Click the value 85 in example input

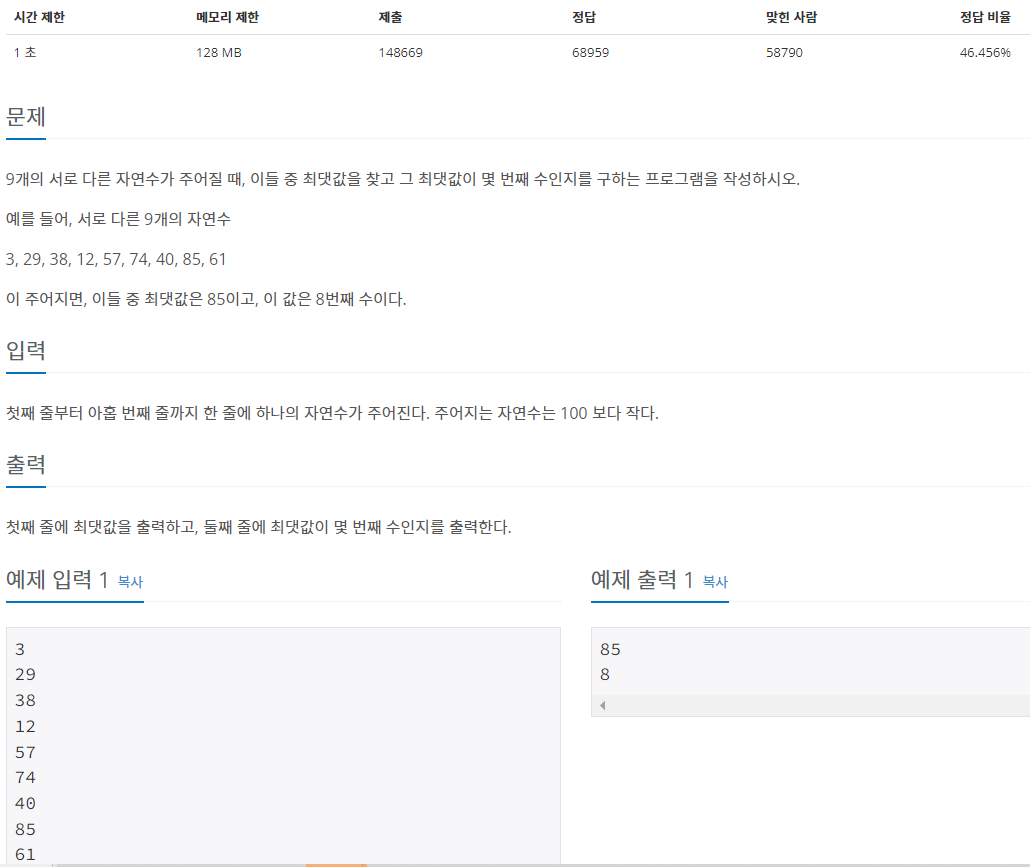26,830
